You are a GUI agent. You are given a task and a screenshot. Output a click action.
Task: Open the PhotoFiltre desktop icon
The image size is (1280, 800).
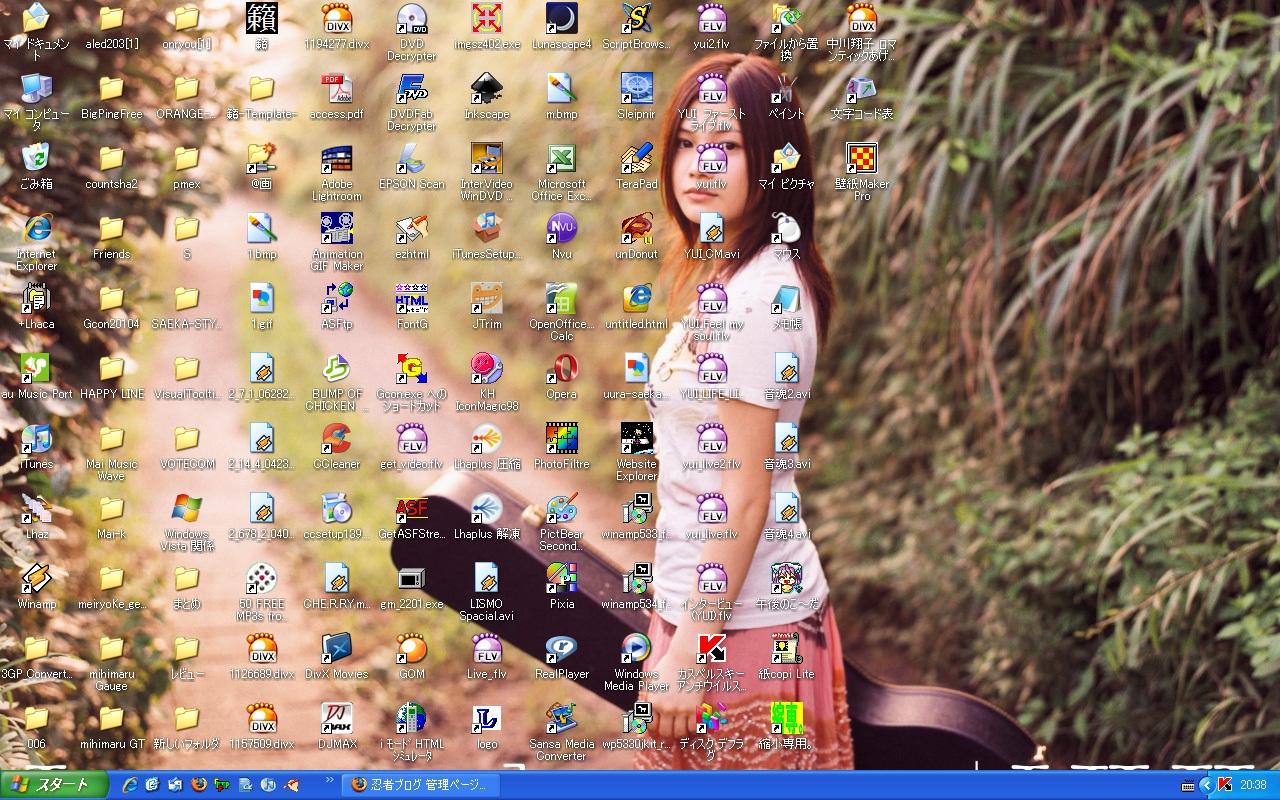point(561,440)
